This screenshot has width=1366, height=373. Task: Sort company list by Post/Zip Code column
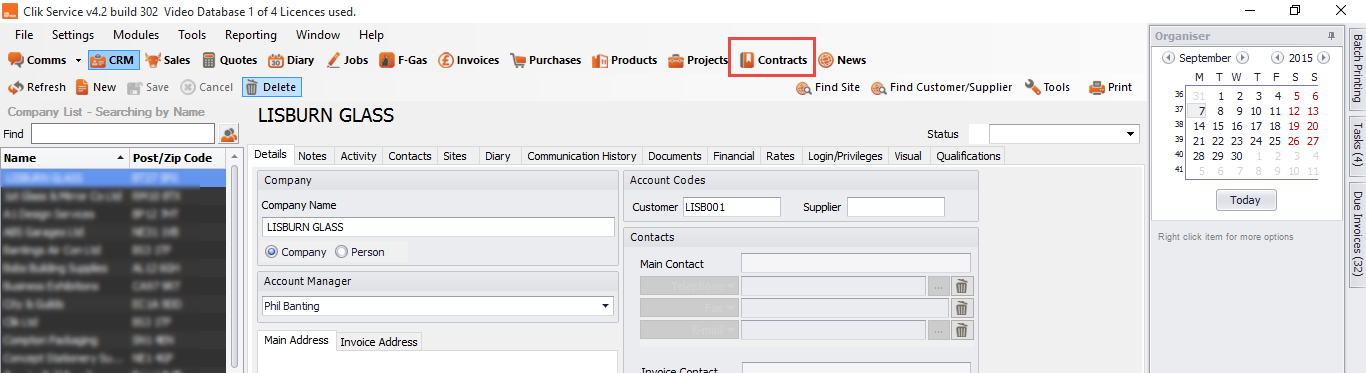coord(178,158)
